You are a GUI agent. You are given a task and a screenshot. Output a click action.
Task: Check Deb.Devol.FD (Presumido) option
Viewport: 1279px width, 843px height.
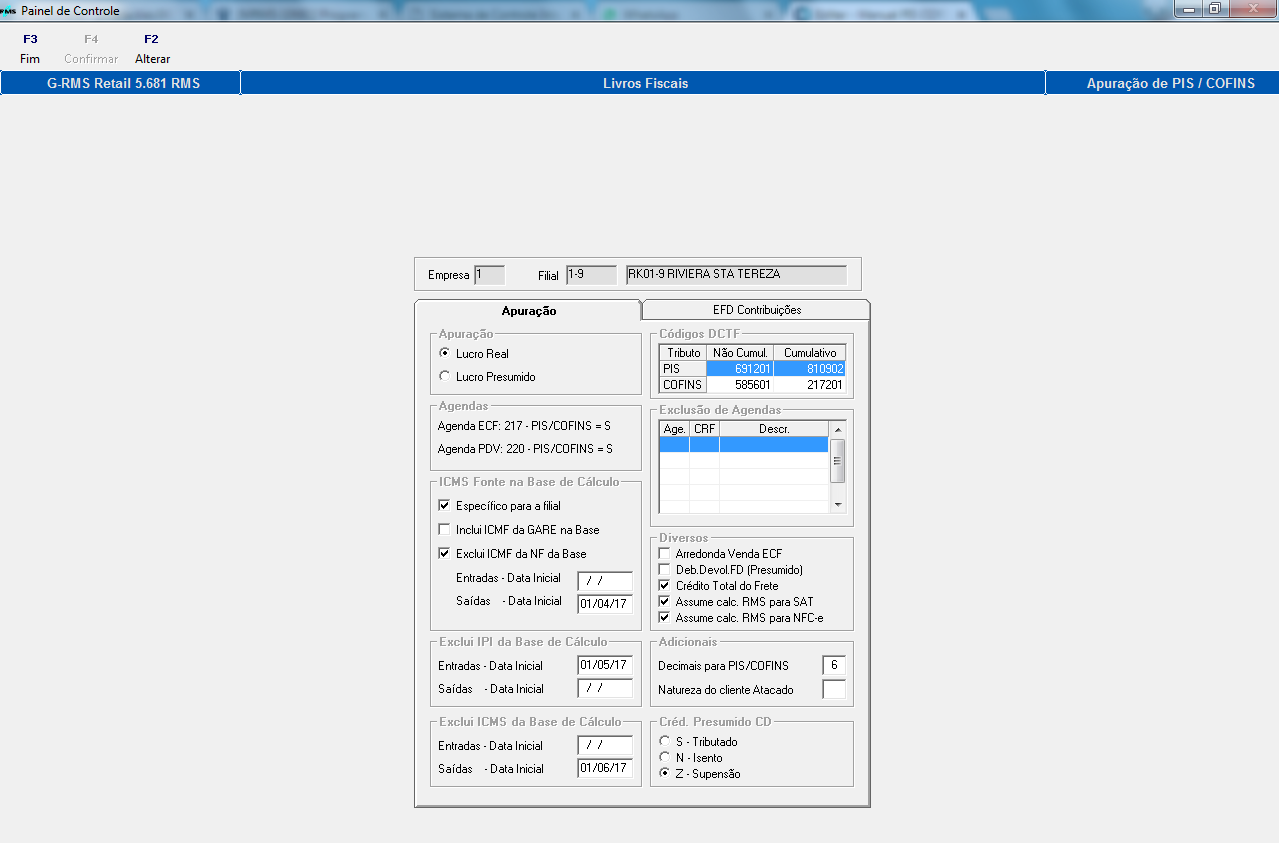[730, 569]
